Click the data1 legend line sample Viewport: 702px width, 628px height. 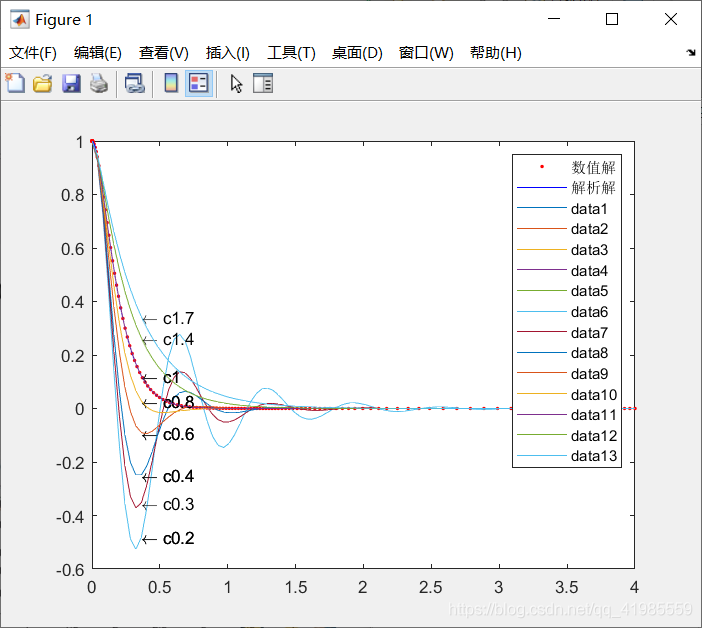coord(542,208)
